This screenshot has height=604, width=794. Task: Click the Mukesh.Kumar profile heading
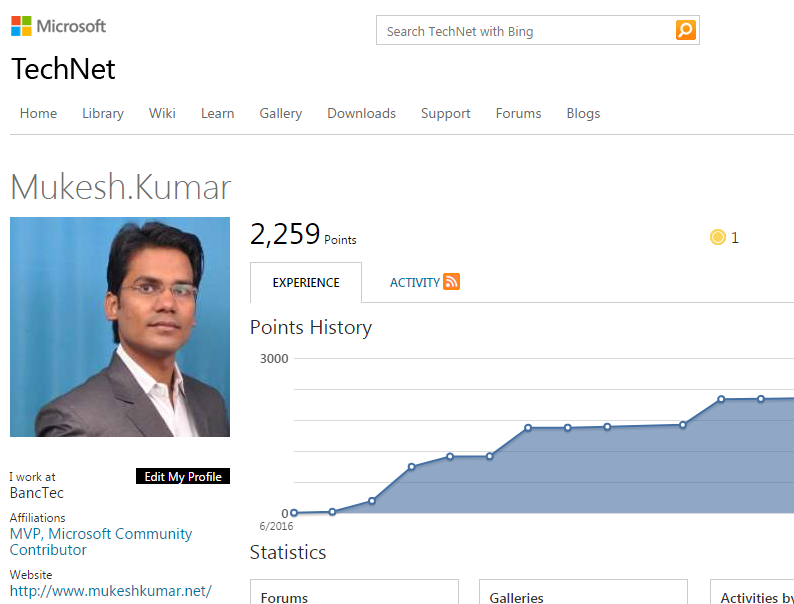[121, 187]
